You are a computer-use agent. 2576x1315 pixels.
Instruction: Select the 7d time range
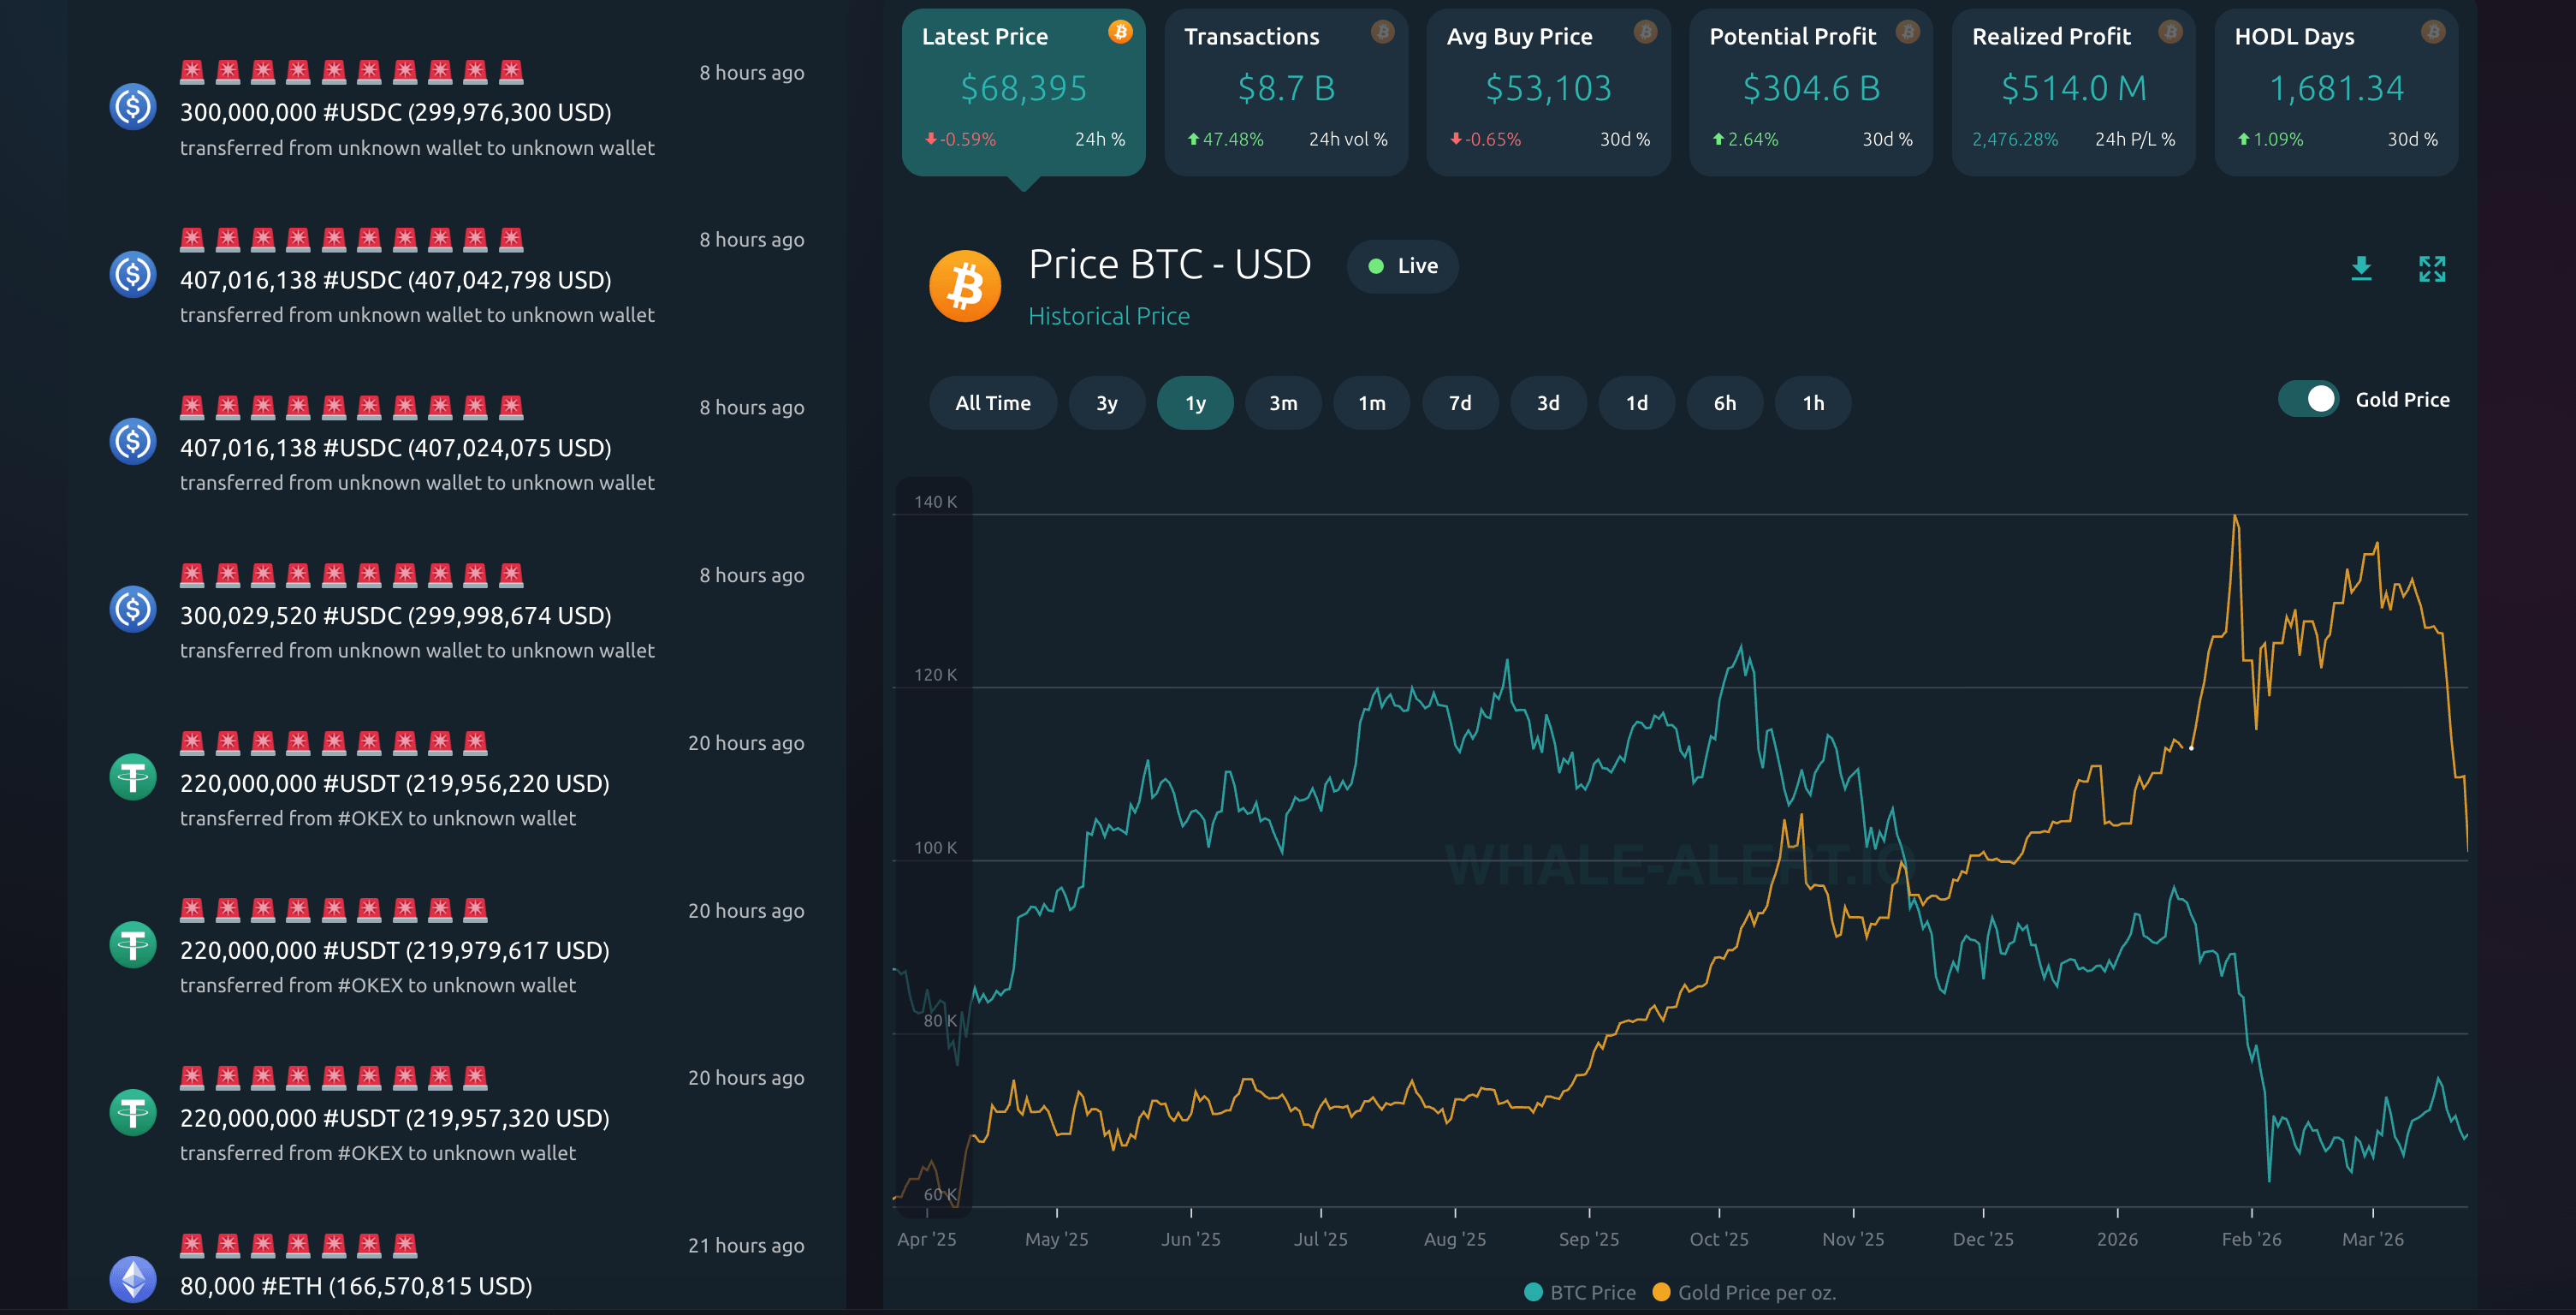[x=1460, y=403]
